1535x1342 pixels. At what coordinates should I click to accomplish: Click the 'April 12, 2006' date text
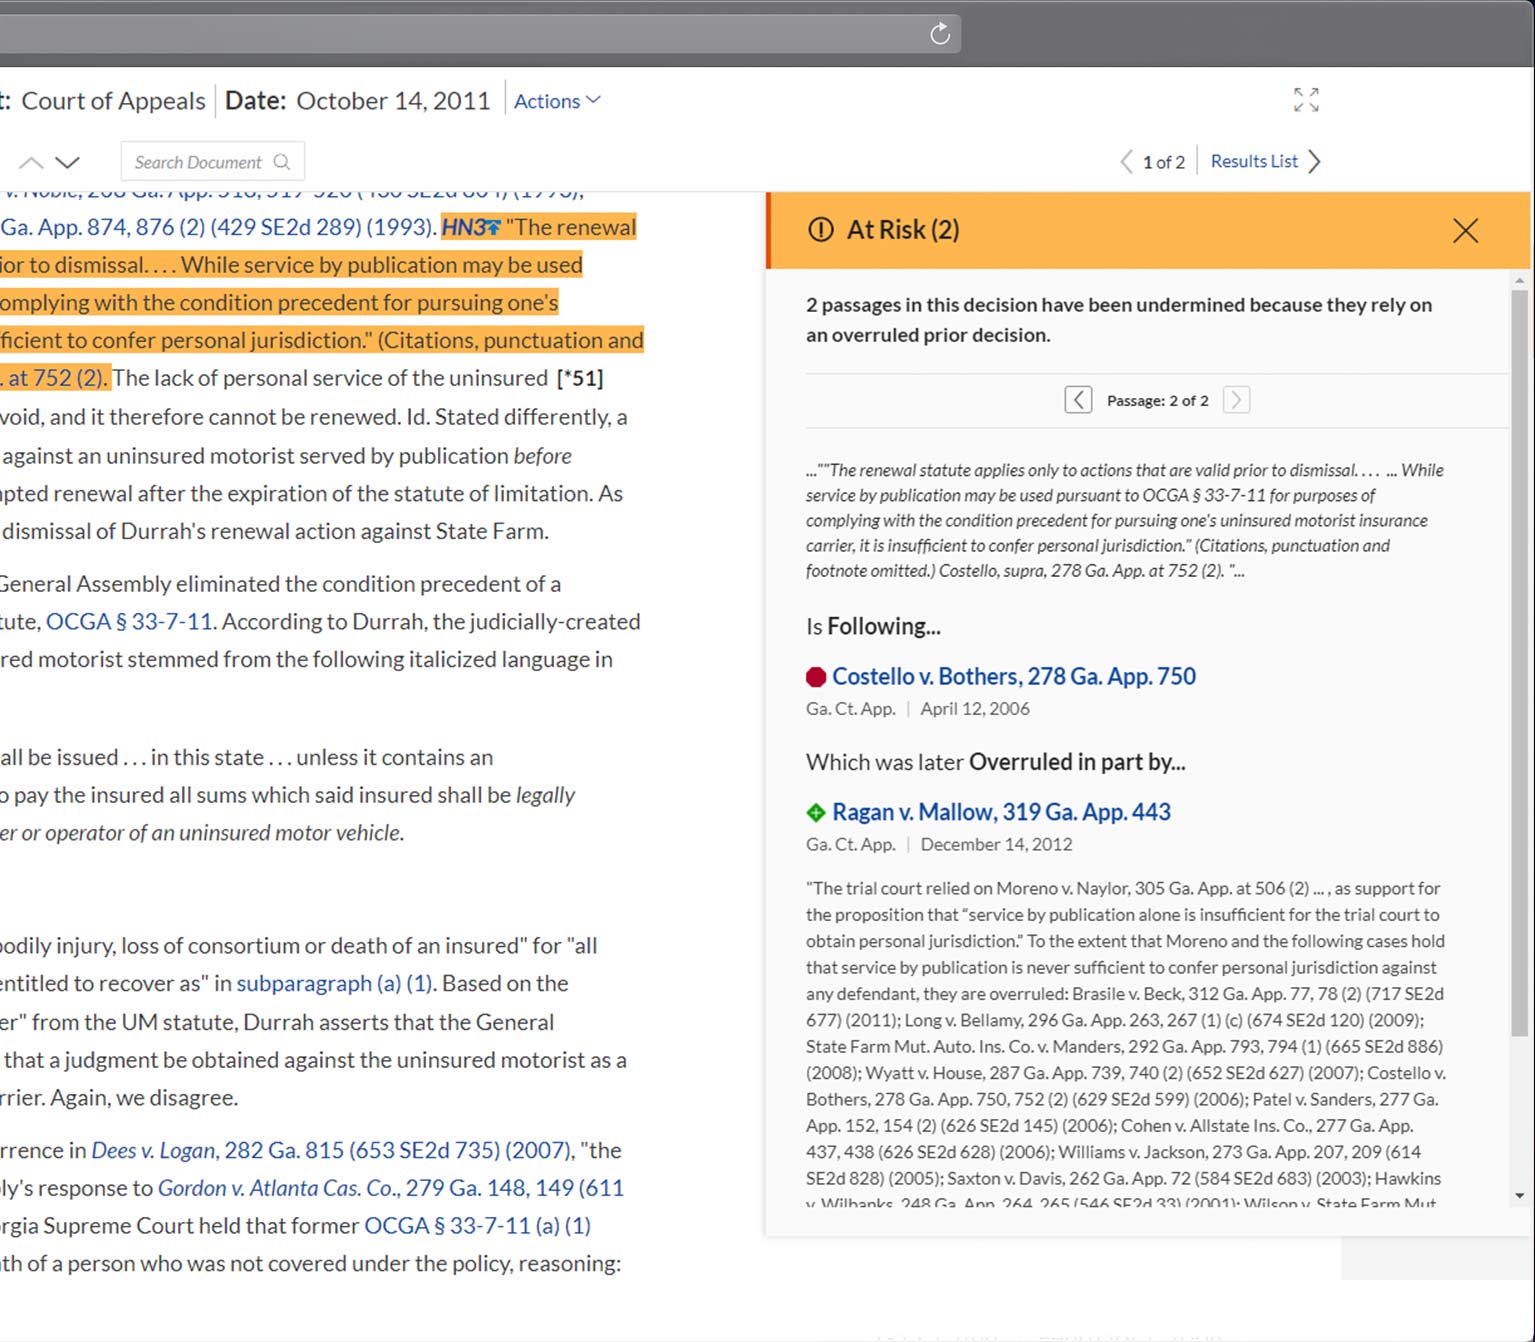pyautogui.click(x=975, y=709)
